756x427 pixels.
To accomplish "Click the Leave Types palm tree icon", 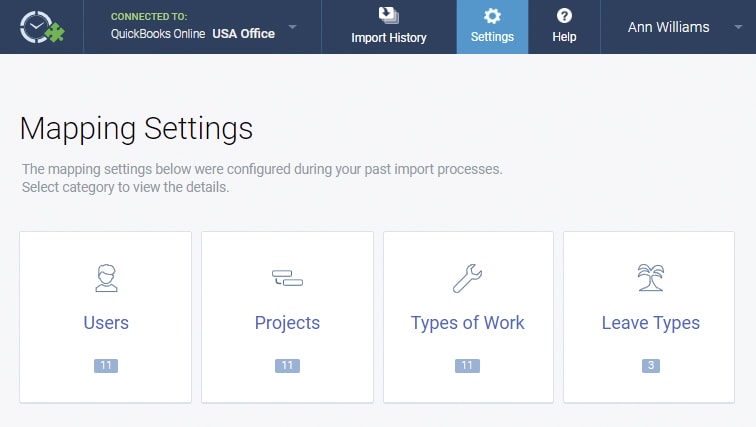I will (x=651, y=278).
